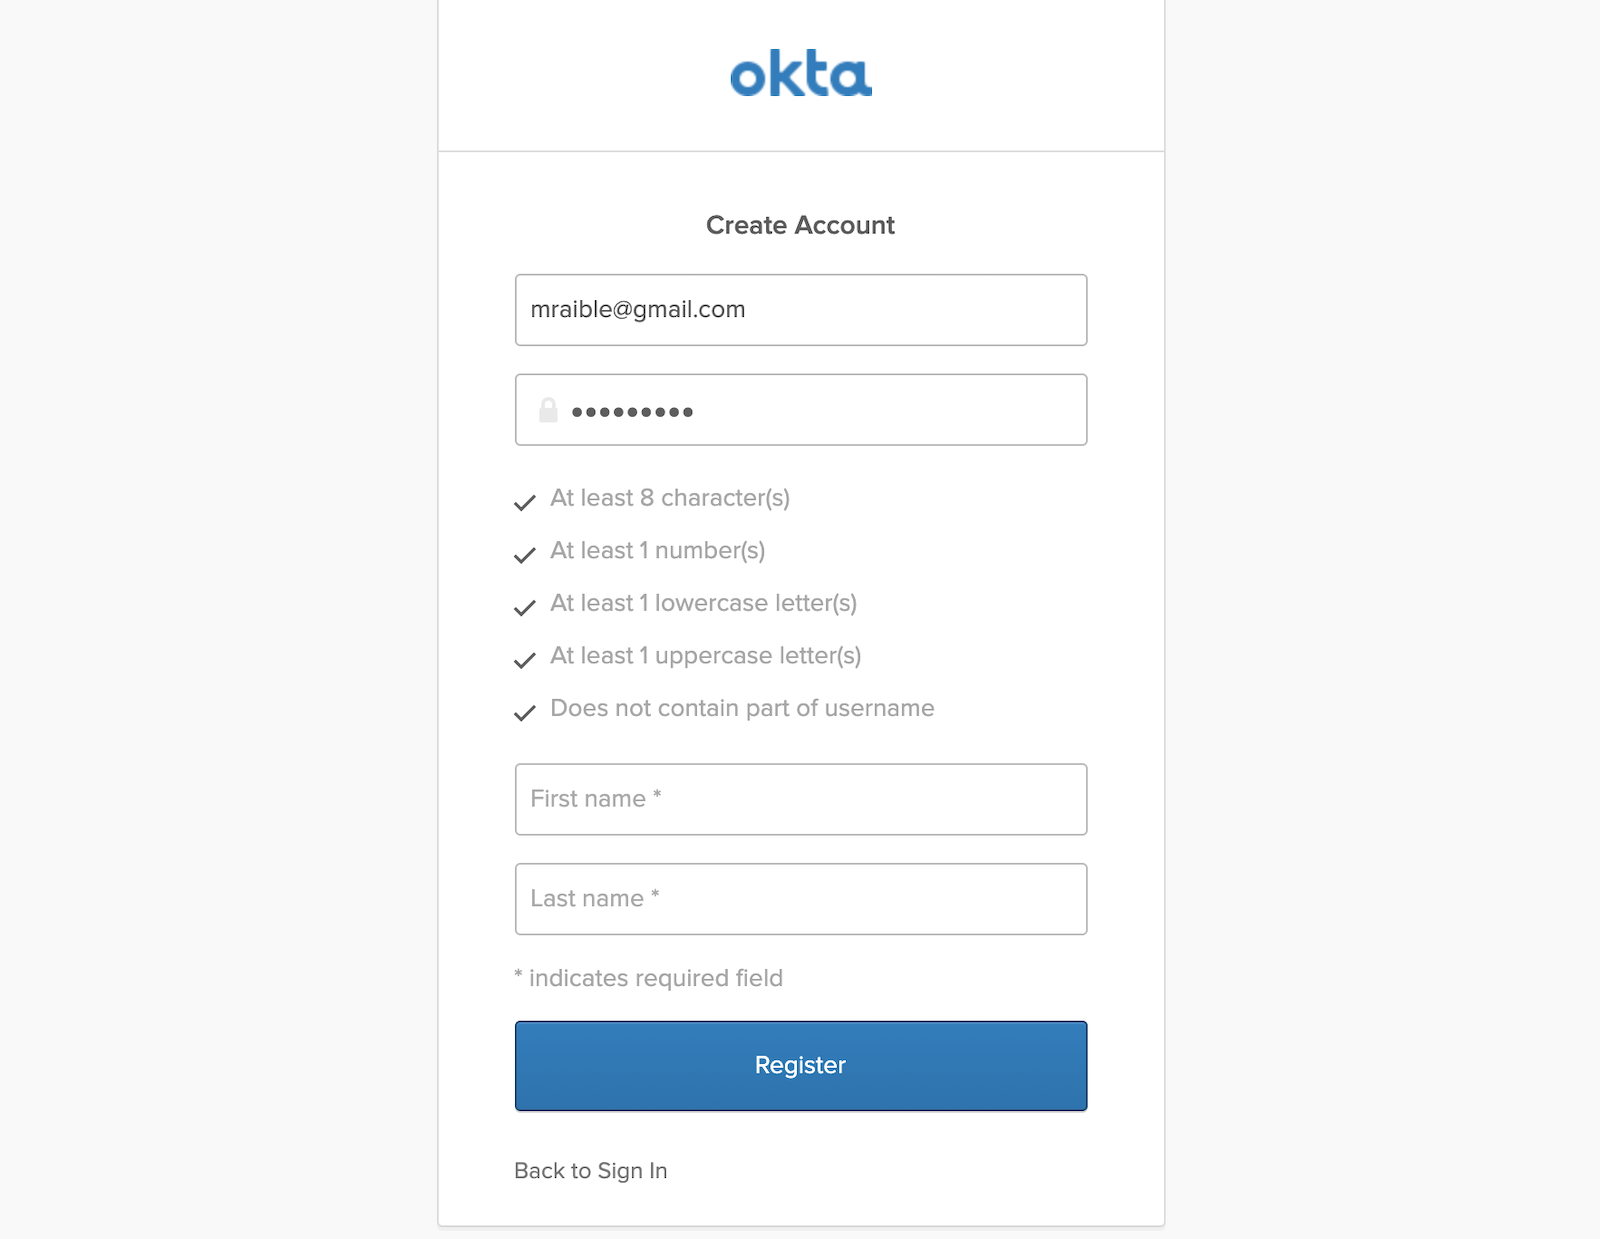The image size is (1600, 1239).
Task: Click the 'At least 1 uppercase letter(s)' text
Action: point(705,656)
